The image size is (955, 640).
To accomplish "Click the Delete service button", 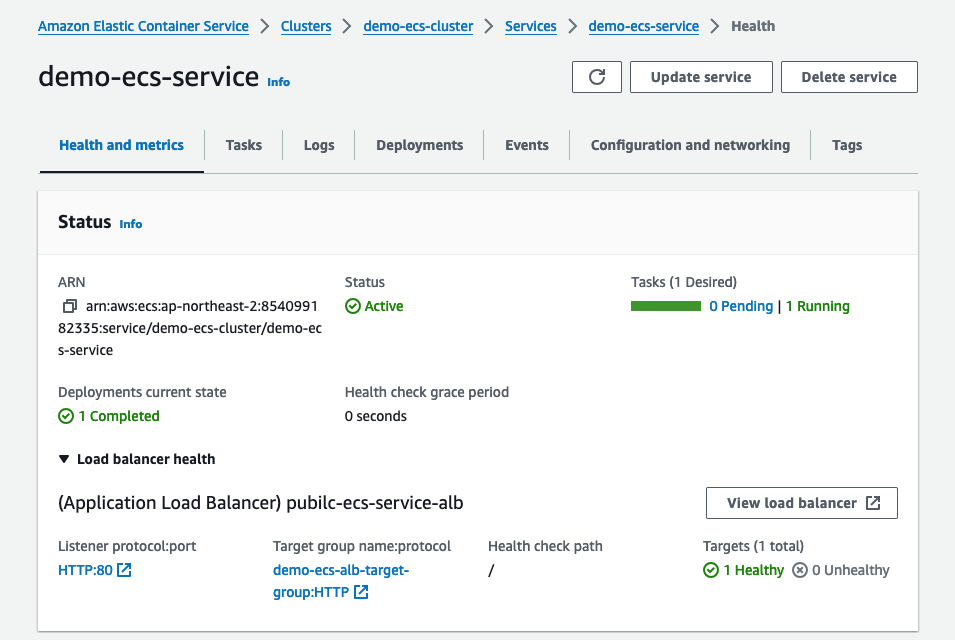I will point(849,77).
